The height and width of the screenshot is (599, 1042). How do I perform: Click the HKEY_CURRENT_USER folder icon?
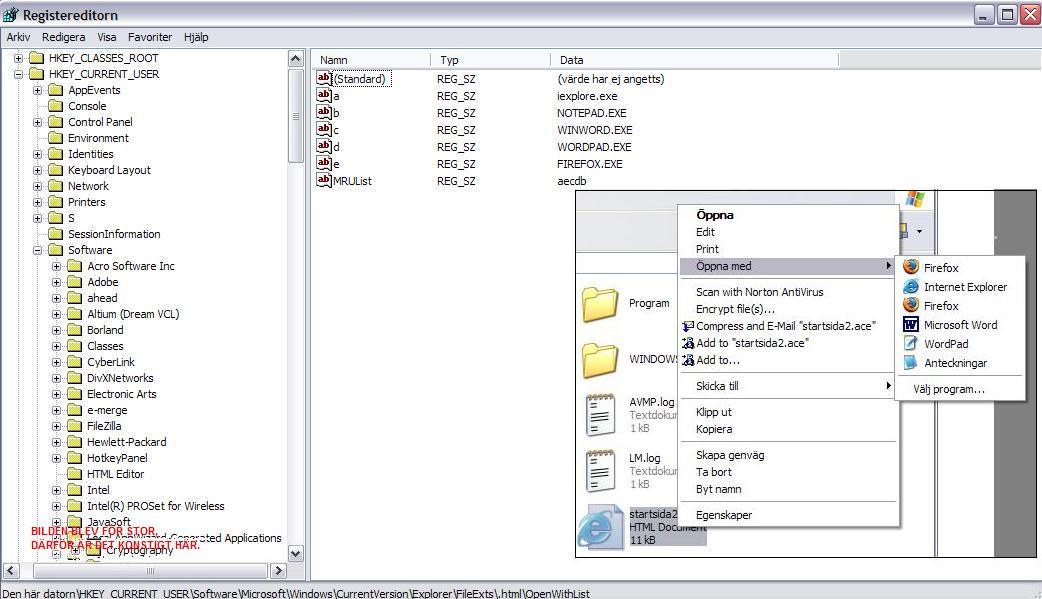click(x=37, y=74)
